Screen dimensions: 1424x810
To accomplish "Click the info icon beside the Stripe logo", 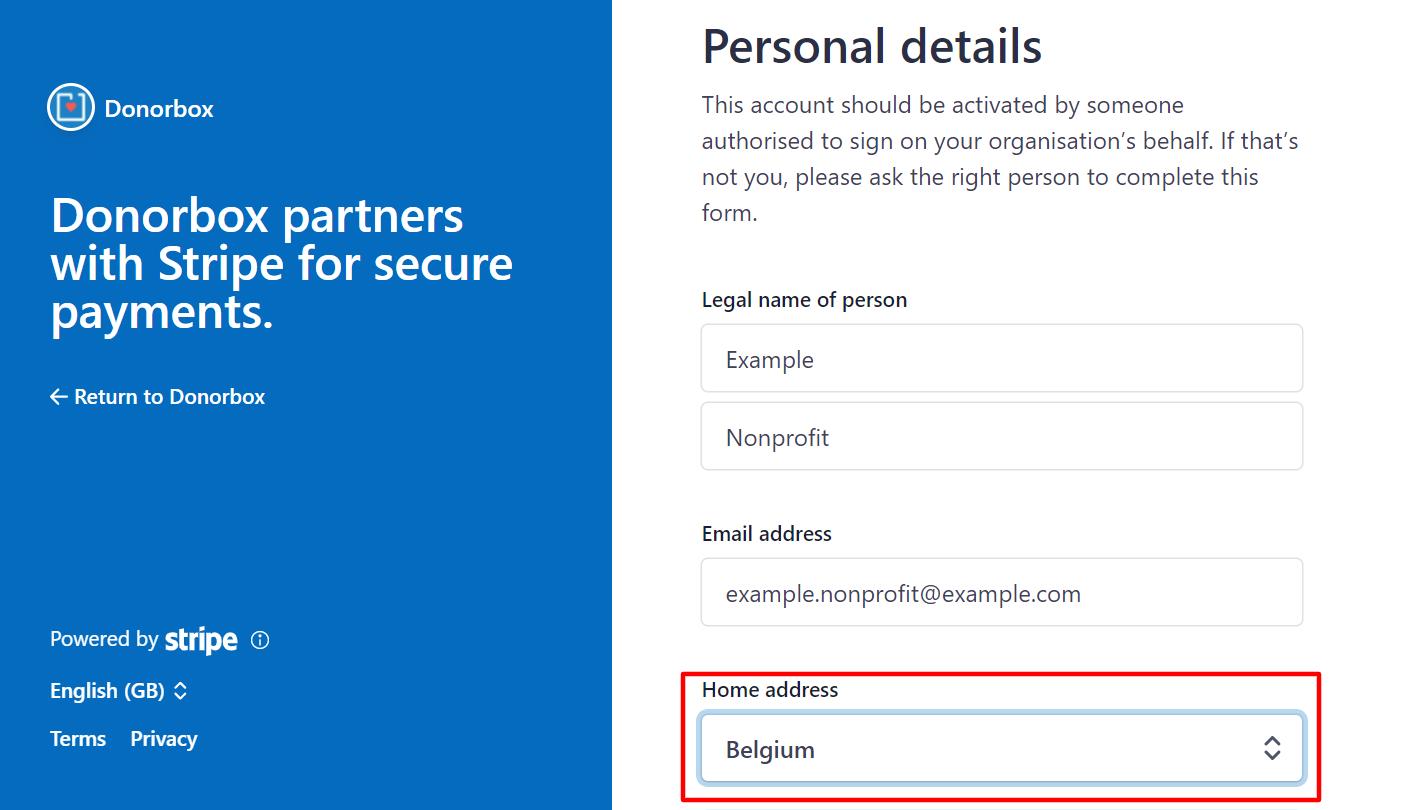I will pos(260,640).
